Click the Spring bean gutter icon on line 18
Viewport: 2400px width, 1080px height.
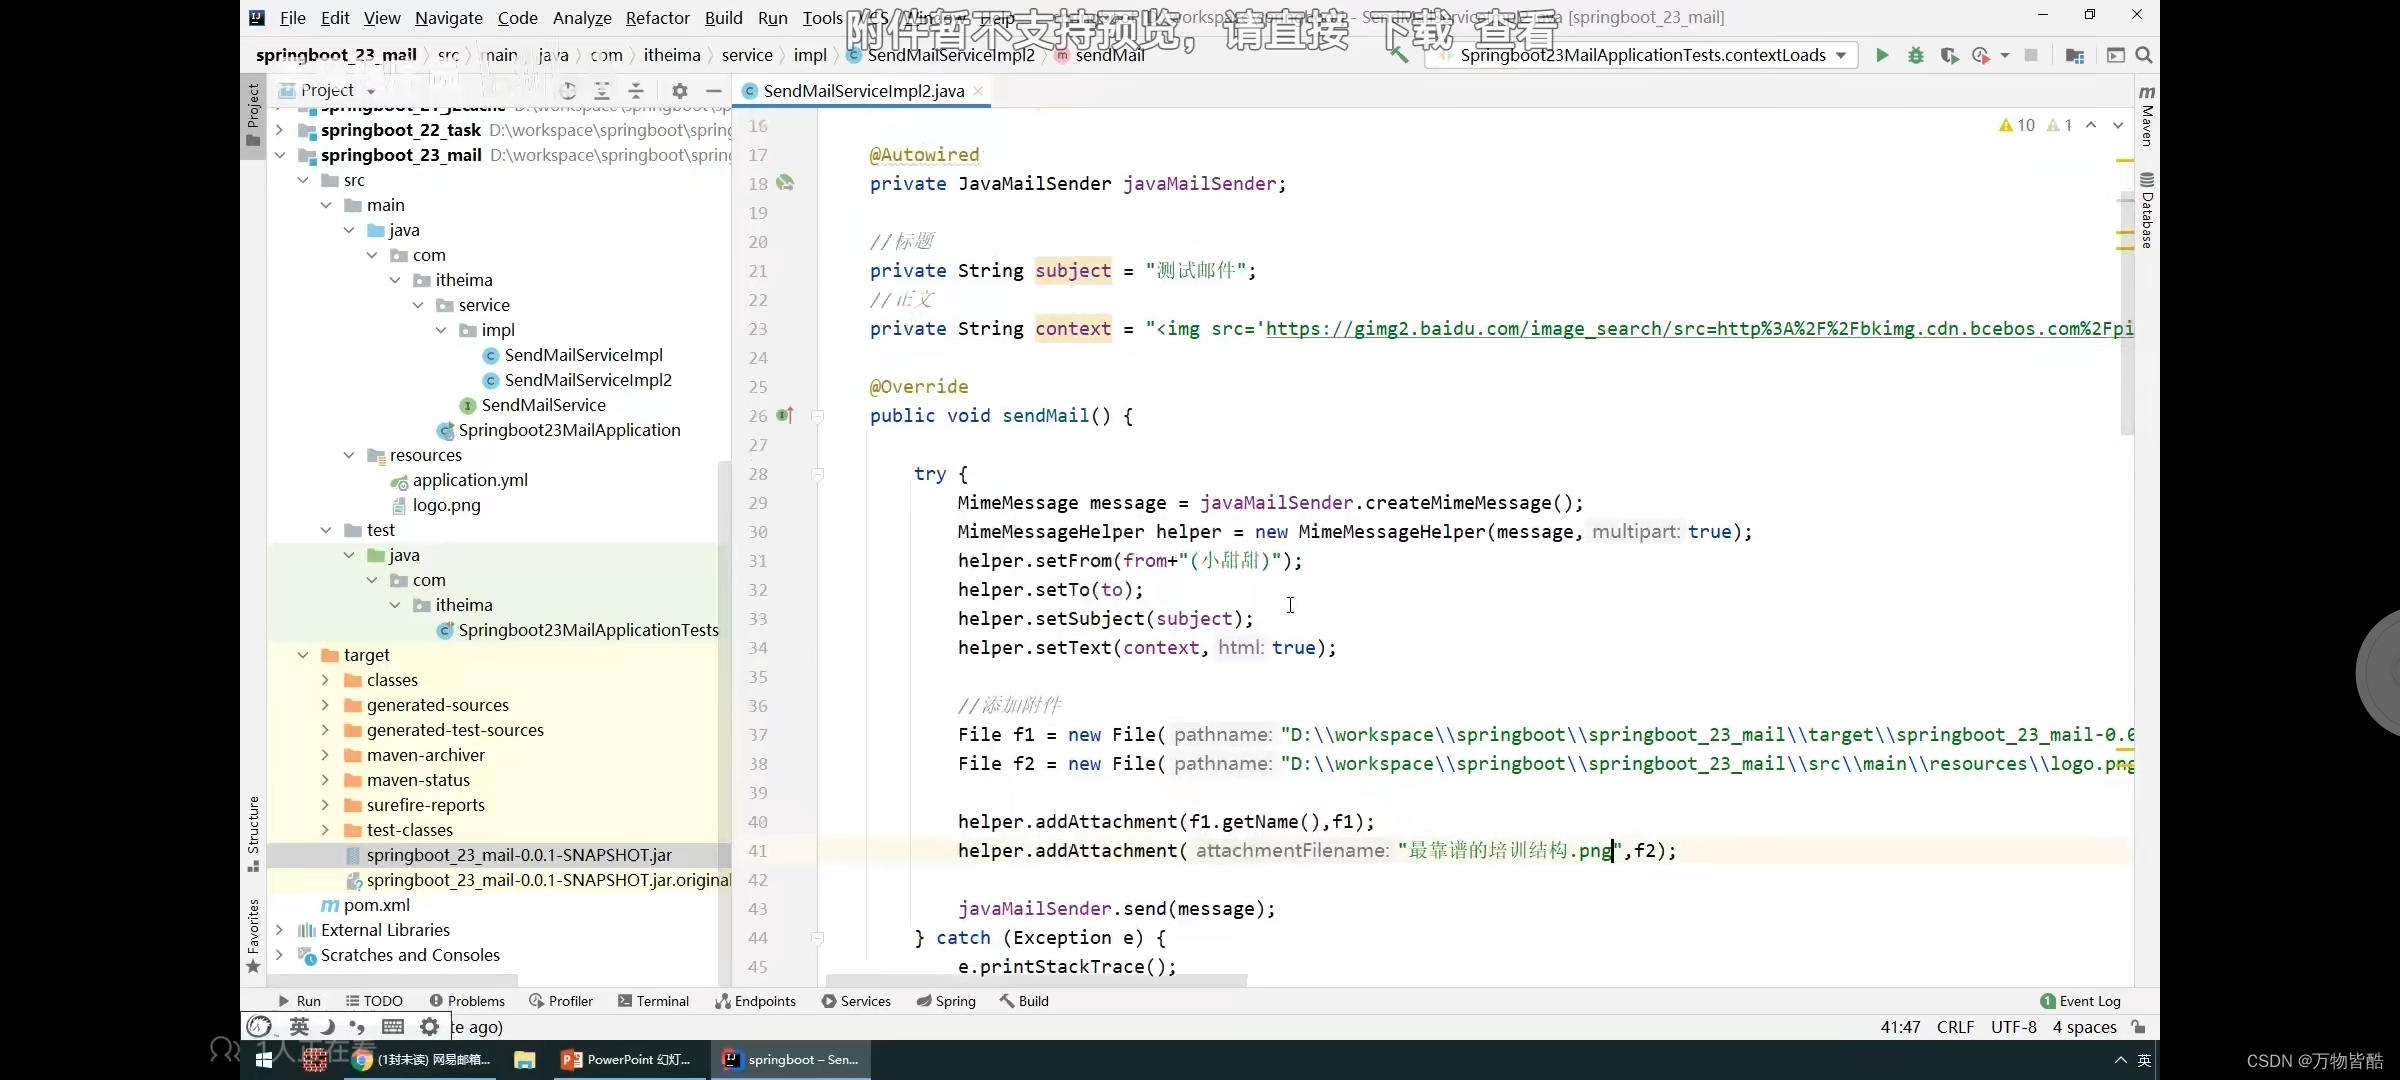[785, 182]
